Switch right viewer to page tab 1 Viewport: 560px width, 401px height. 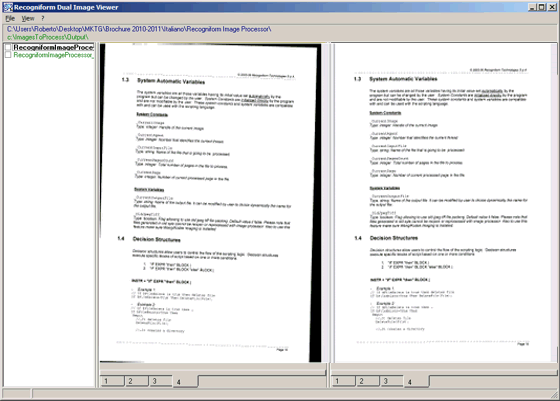344,381
